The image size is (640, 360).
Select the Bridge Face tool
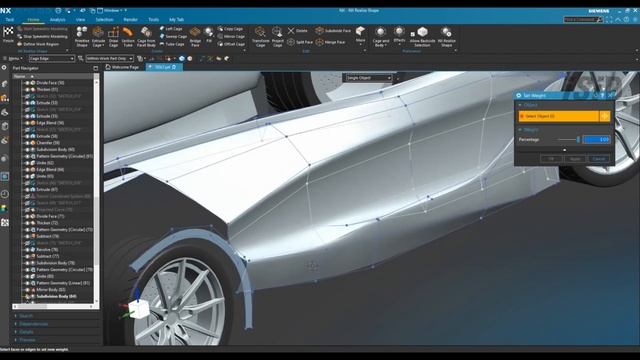pyautogui.click(x=195, y=36)
